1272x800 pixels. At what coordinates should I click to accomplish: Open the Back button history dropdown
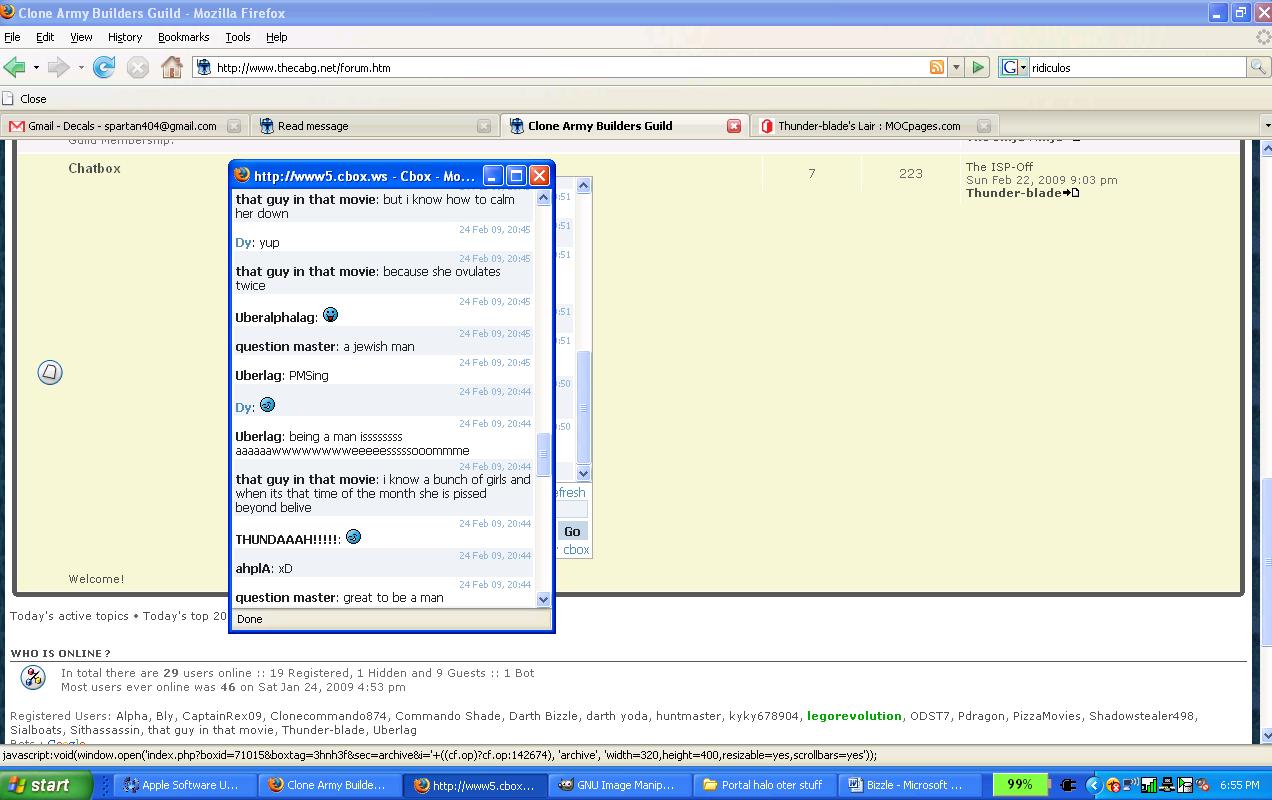tap(36, 67)
